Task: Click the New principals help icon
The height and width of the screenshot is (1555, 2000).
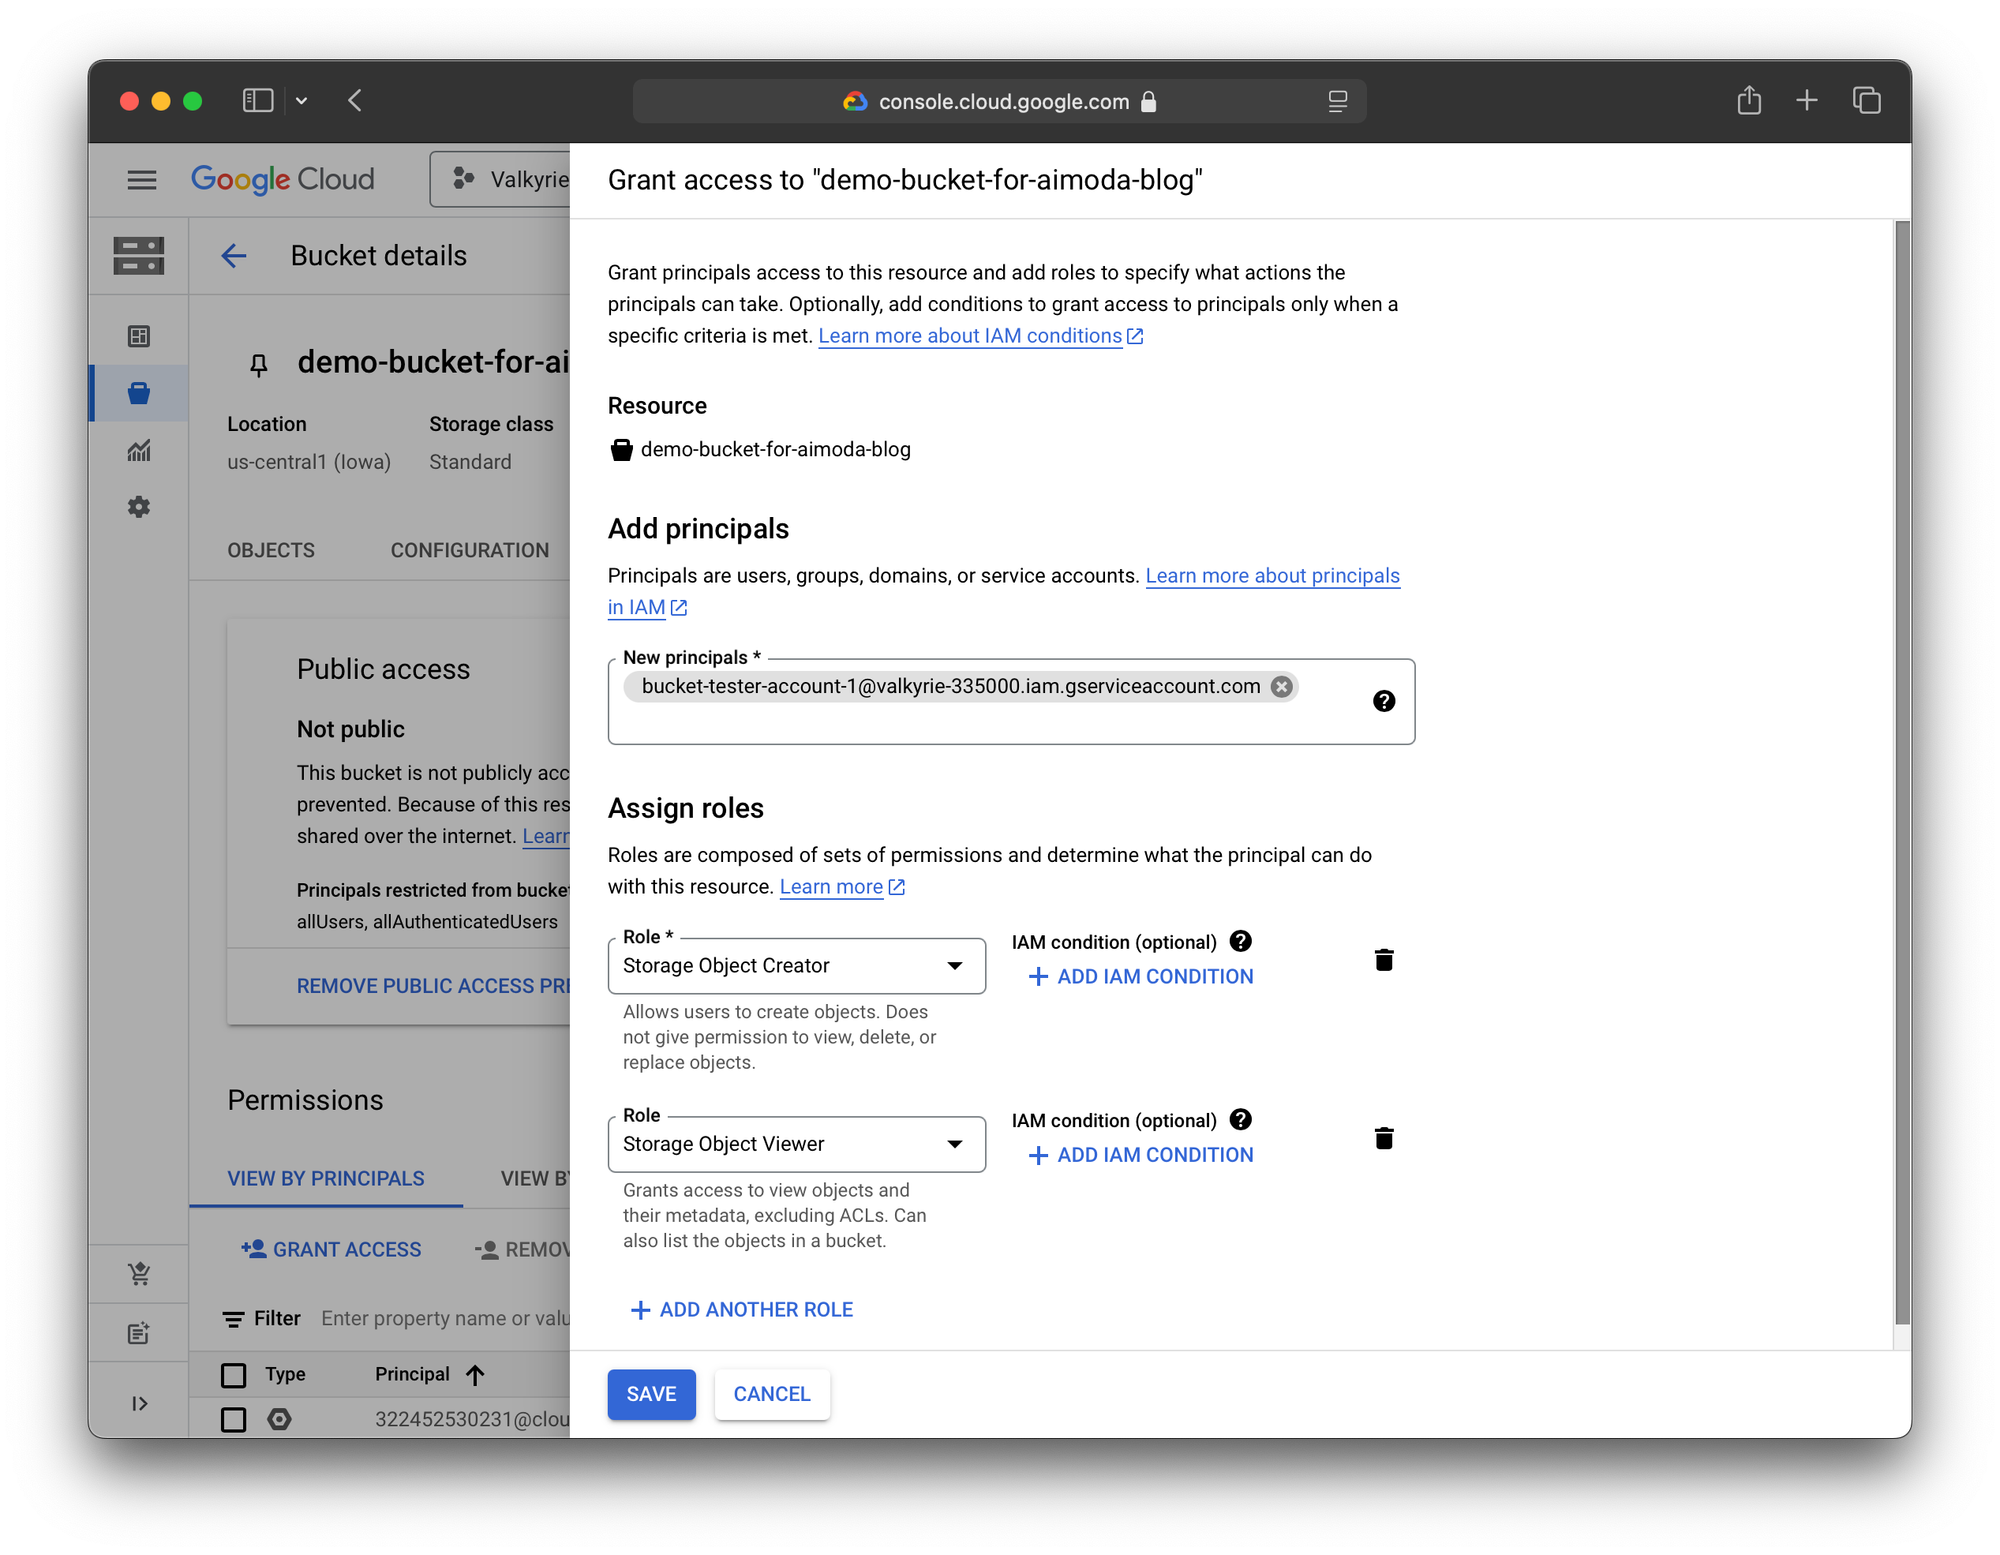Action: point(1383,701)
